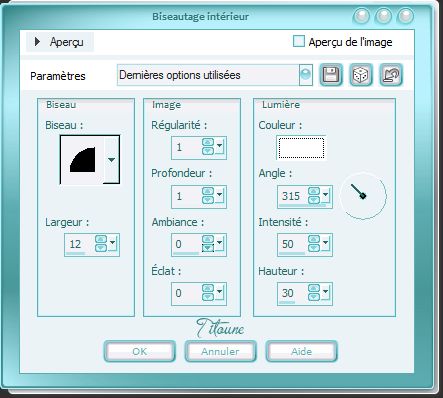Enable the Aperçu de l'image checkbox
443x398 pixels.
tap(298, 42)
